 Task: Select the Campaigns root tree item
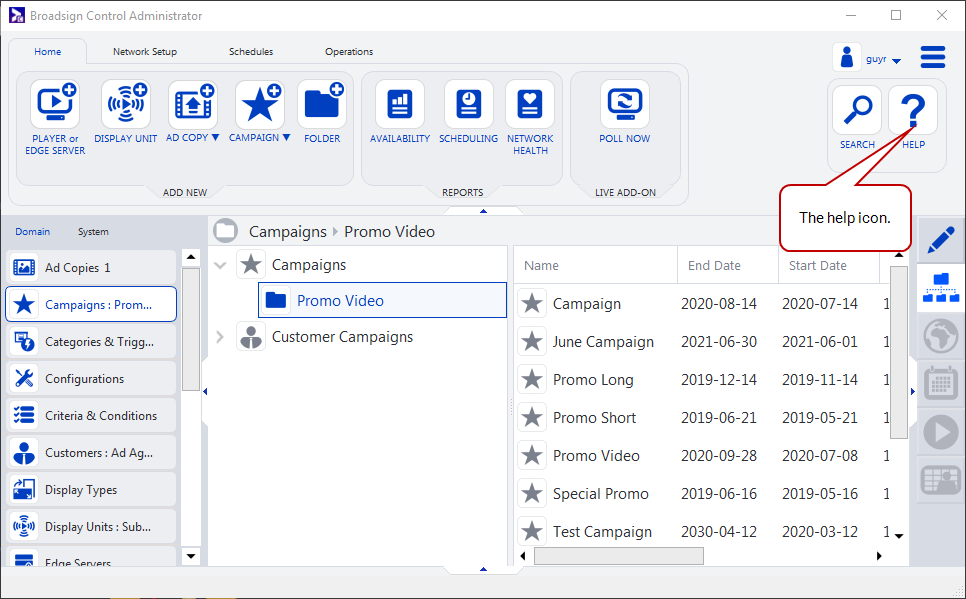tap(309, 265)
